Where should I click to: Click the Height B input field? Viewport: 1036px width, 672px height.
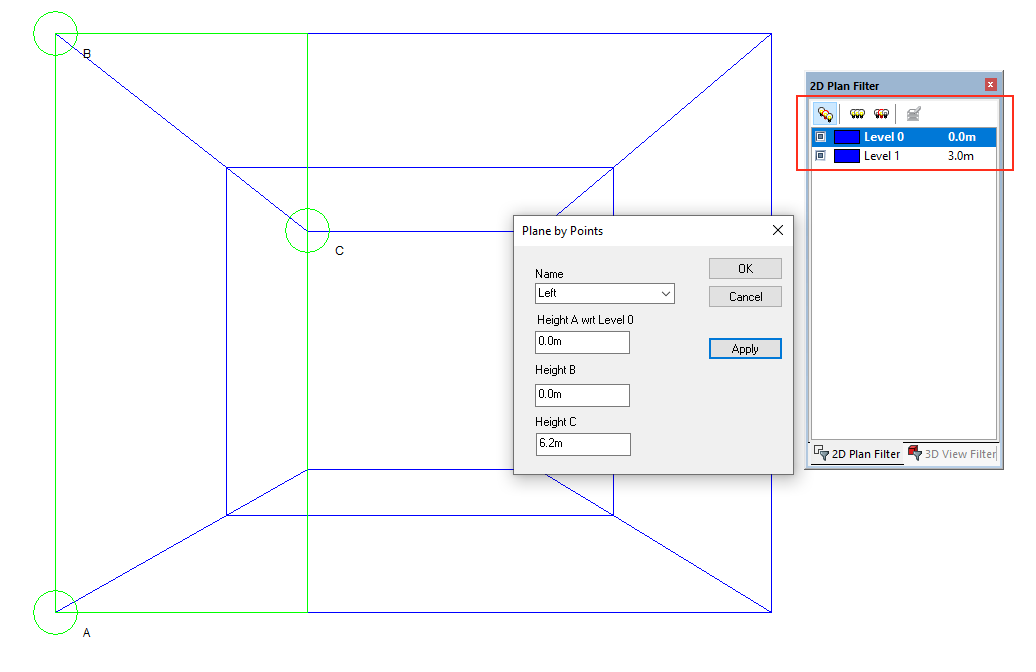(582, 394)
